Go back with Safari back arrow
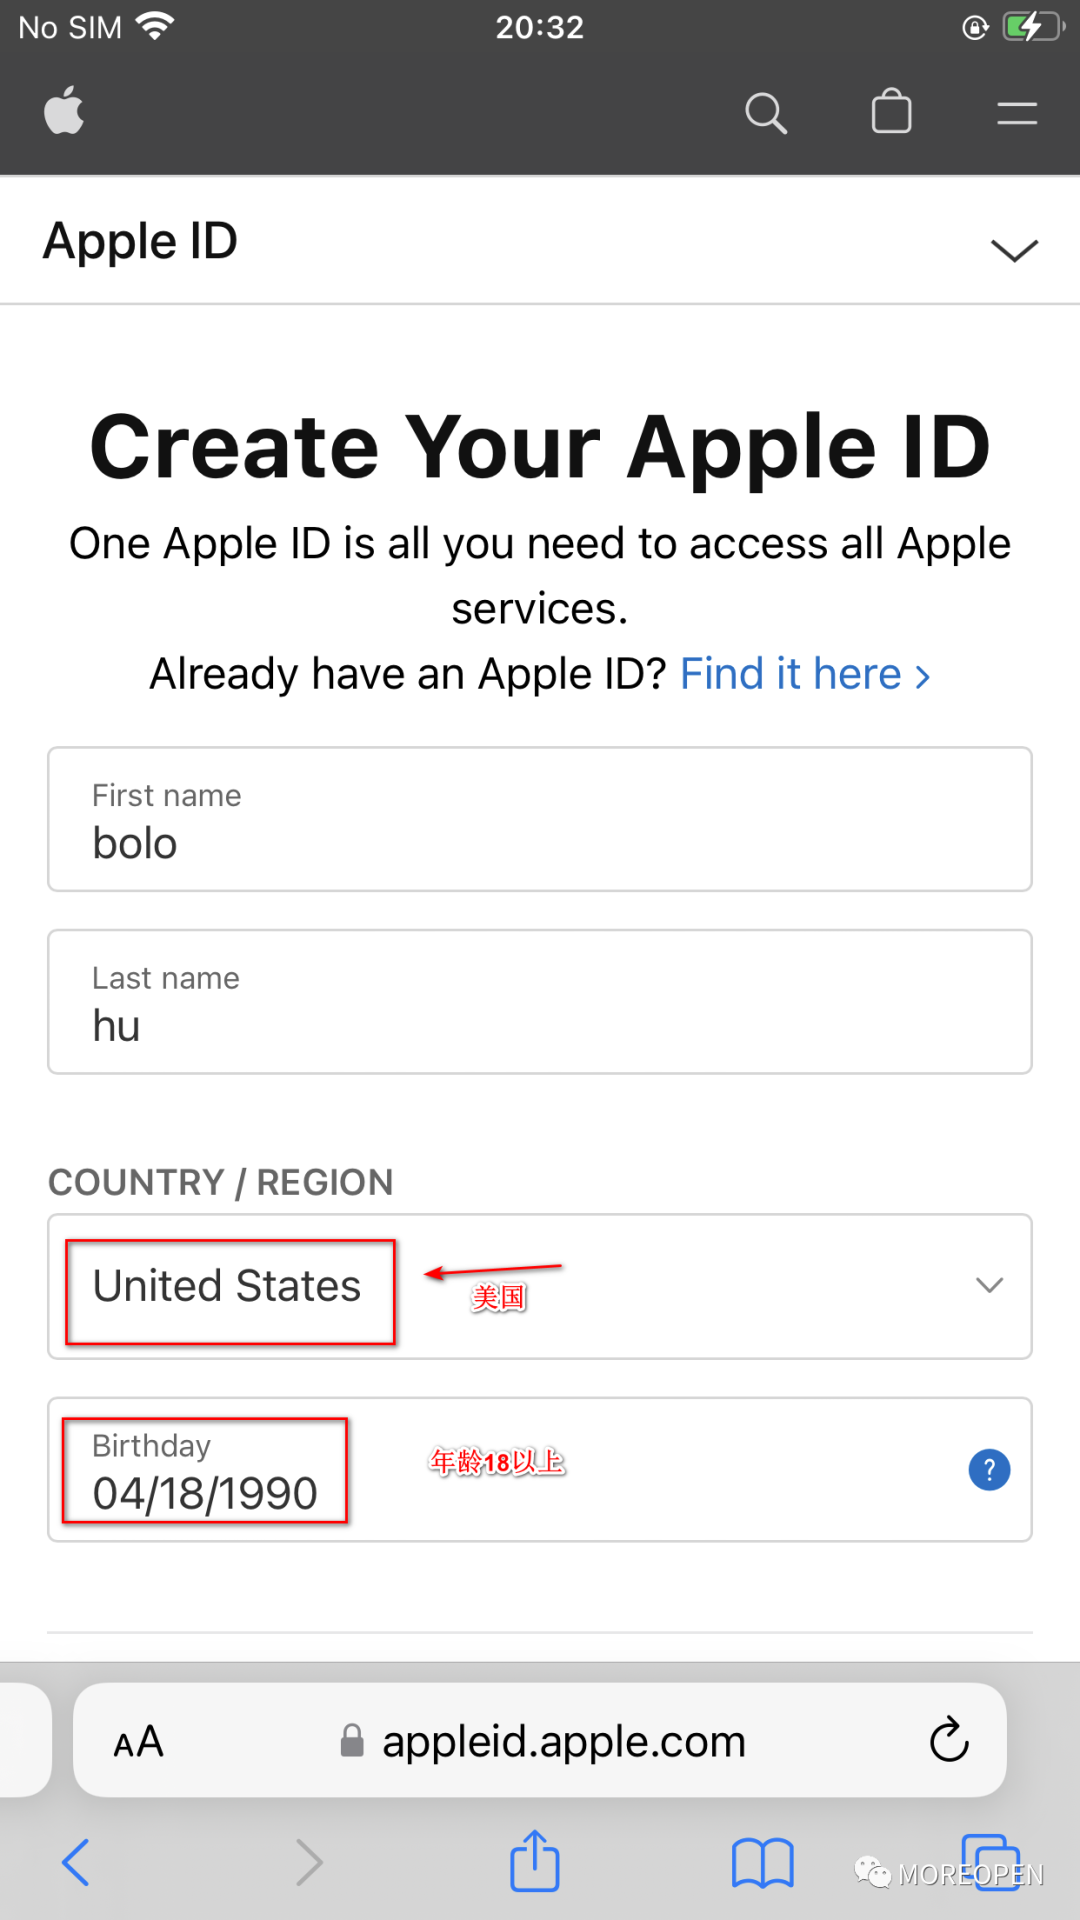The width and height of the screenshot is (1080, 1920). [76, 1862]
